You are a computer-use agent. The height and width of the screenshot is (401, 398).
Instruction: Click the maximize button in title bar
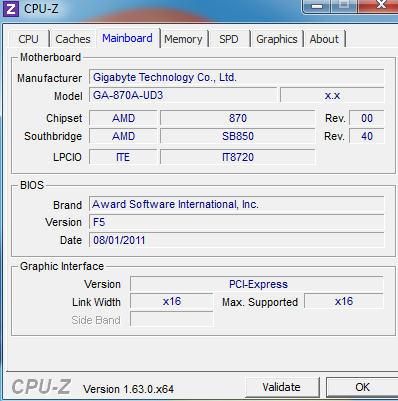tap(344, 5)
